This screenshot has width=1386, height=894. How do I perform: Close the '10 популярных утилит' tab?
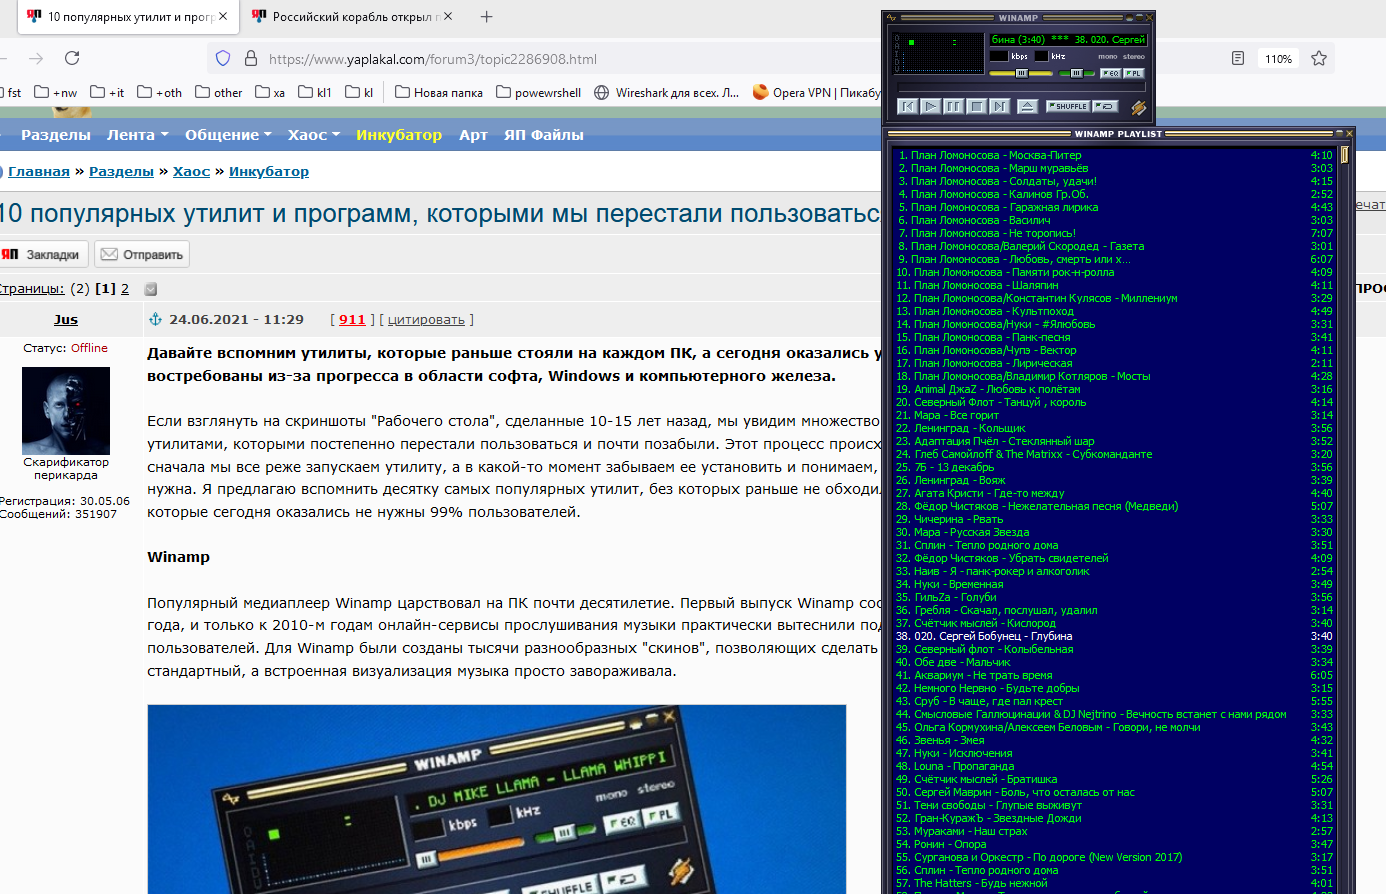coord(223,16)
